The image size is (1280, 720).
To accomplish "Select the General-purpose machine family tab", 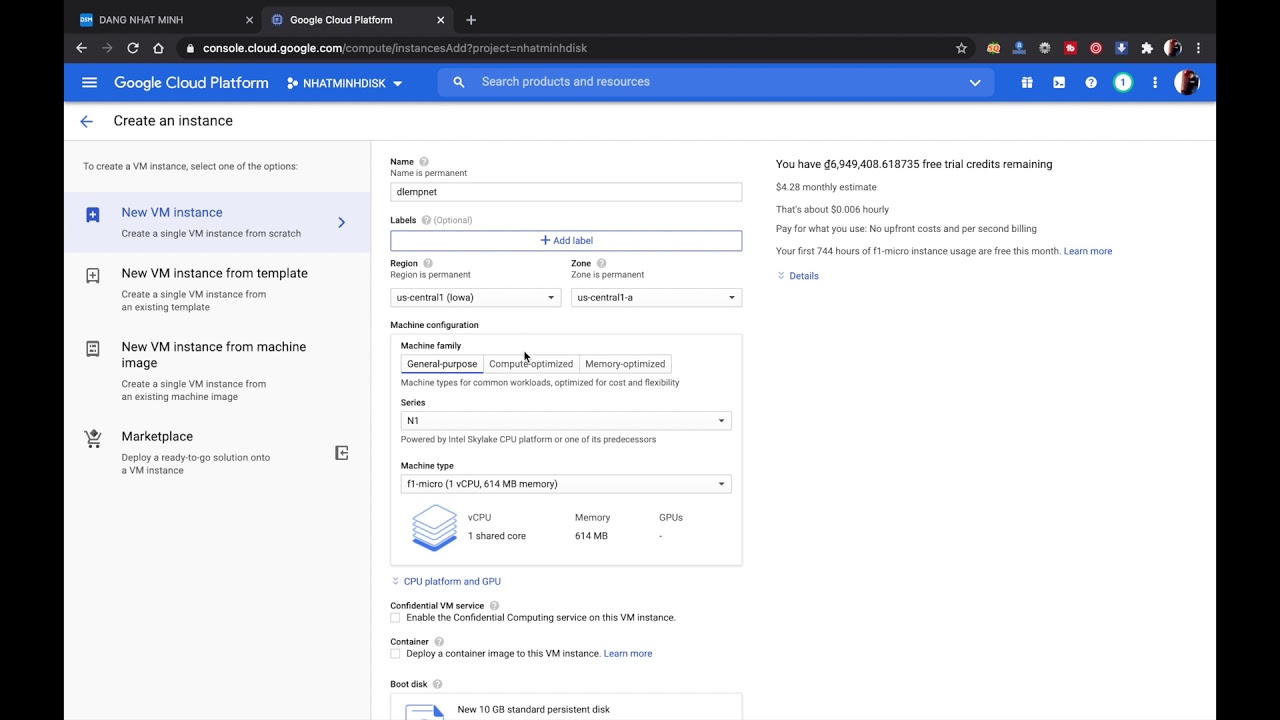I will point(442,364).
